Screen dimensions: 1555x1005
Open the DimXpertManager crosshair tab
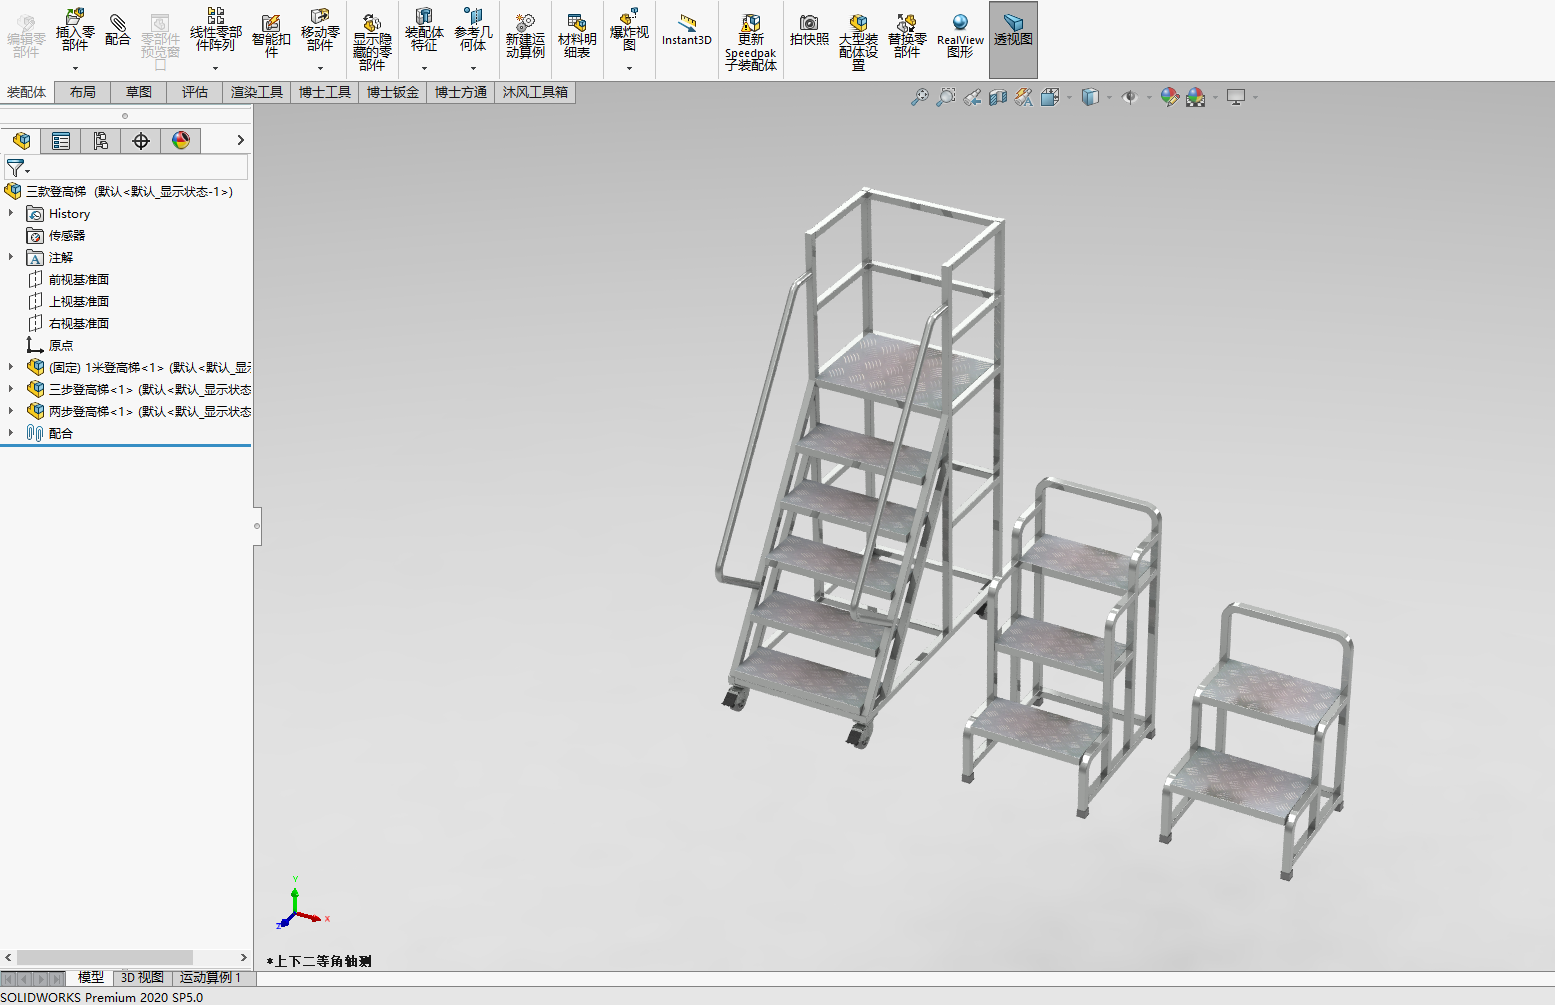coord(141,141)
